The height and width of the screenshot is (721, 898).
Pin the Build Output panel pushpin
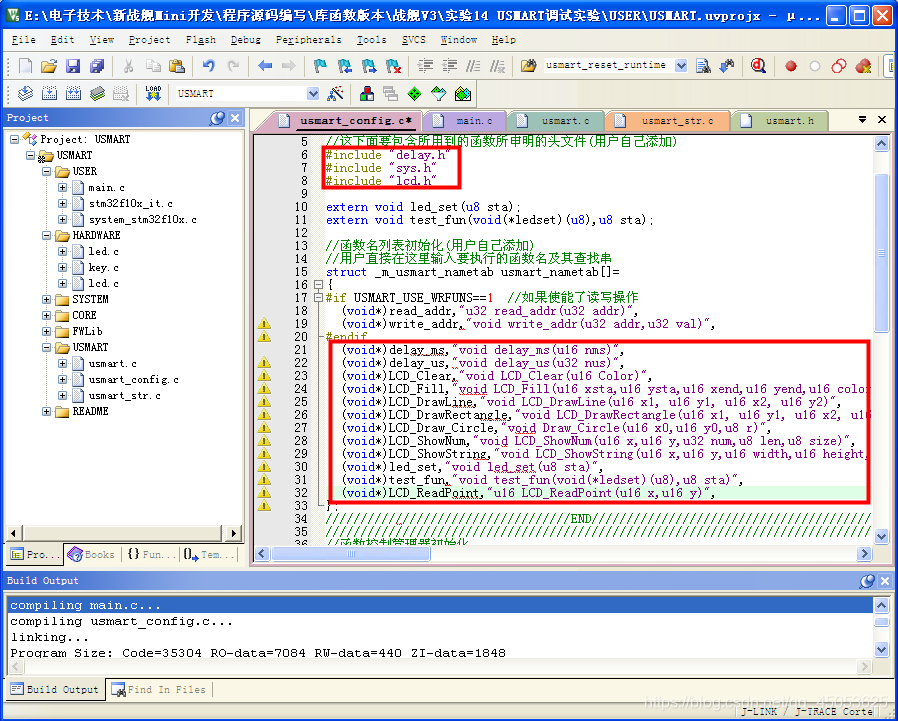click(867, 581)
